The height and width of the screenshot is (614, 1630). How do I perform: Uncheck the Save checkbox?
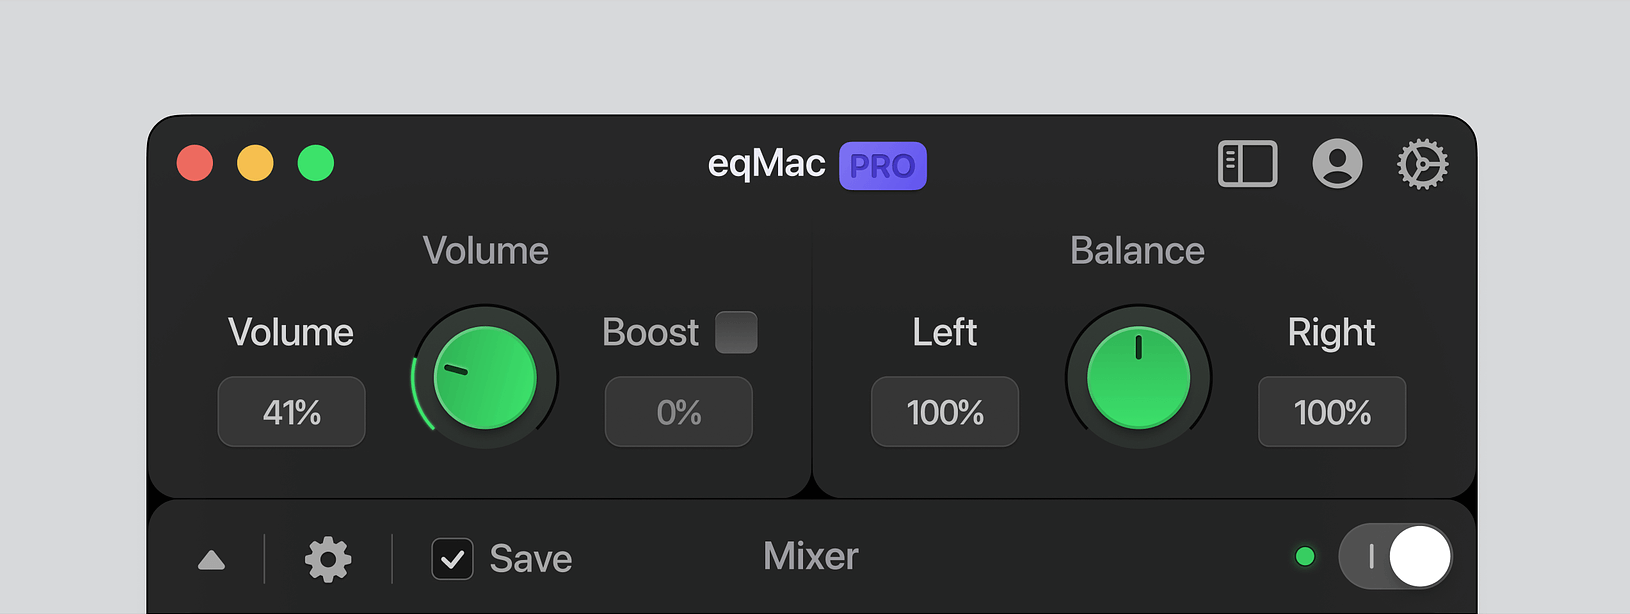tap(452, 559)
